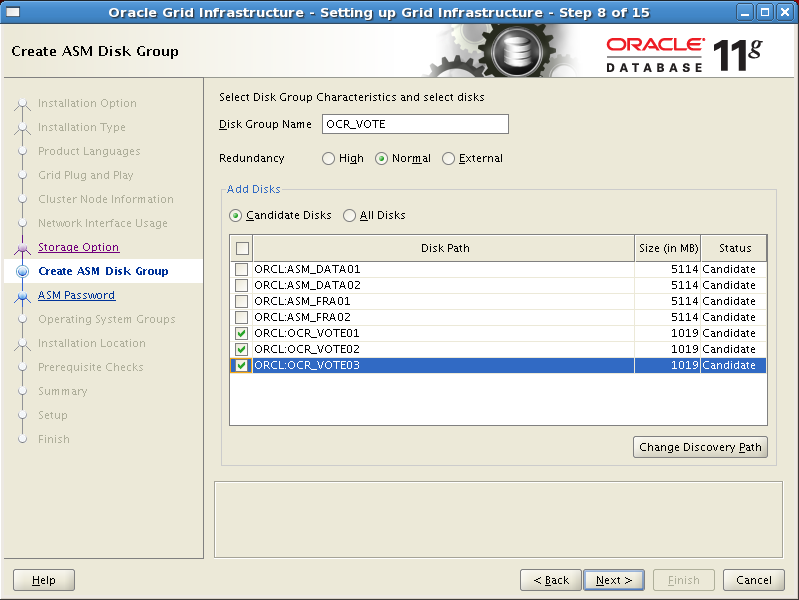Viewport: 799px width, 600px height.
Task: Proceed with the Next button
Action: point(614,580)
